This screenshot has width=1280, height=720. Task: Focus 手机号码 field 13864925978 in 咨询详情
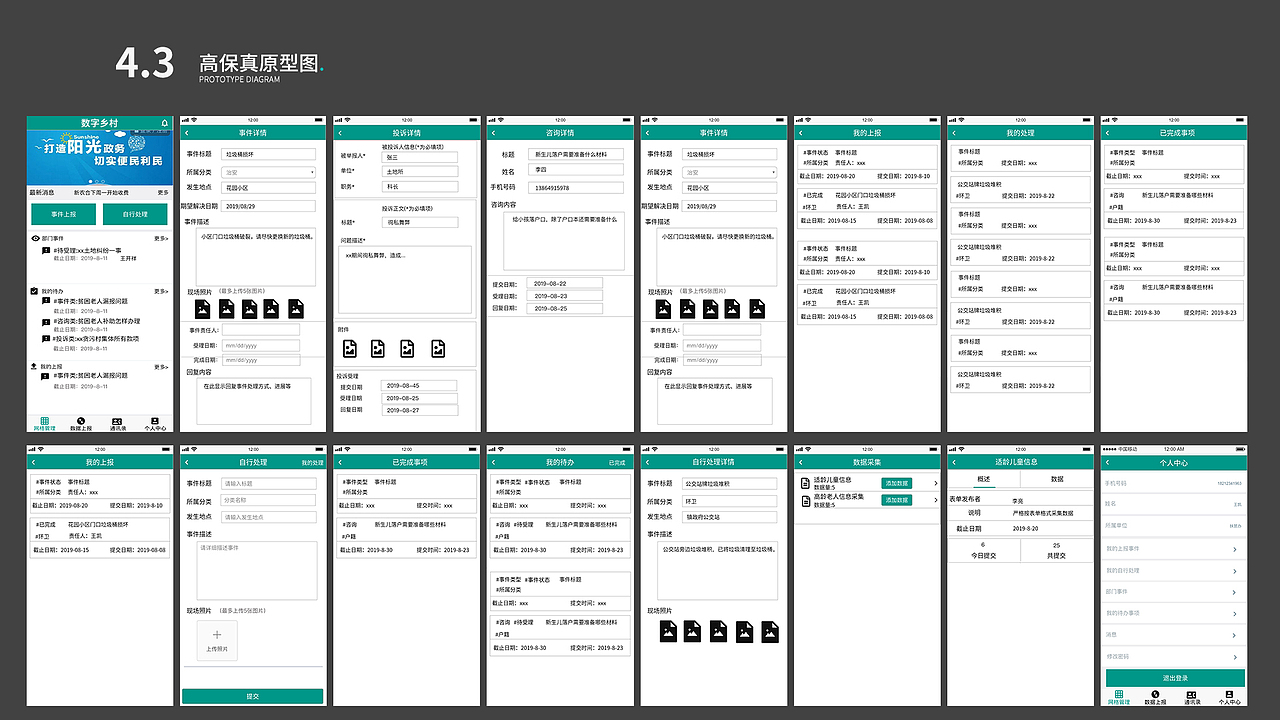[x=575, y=187]
